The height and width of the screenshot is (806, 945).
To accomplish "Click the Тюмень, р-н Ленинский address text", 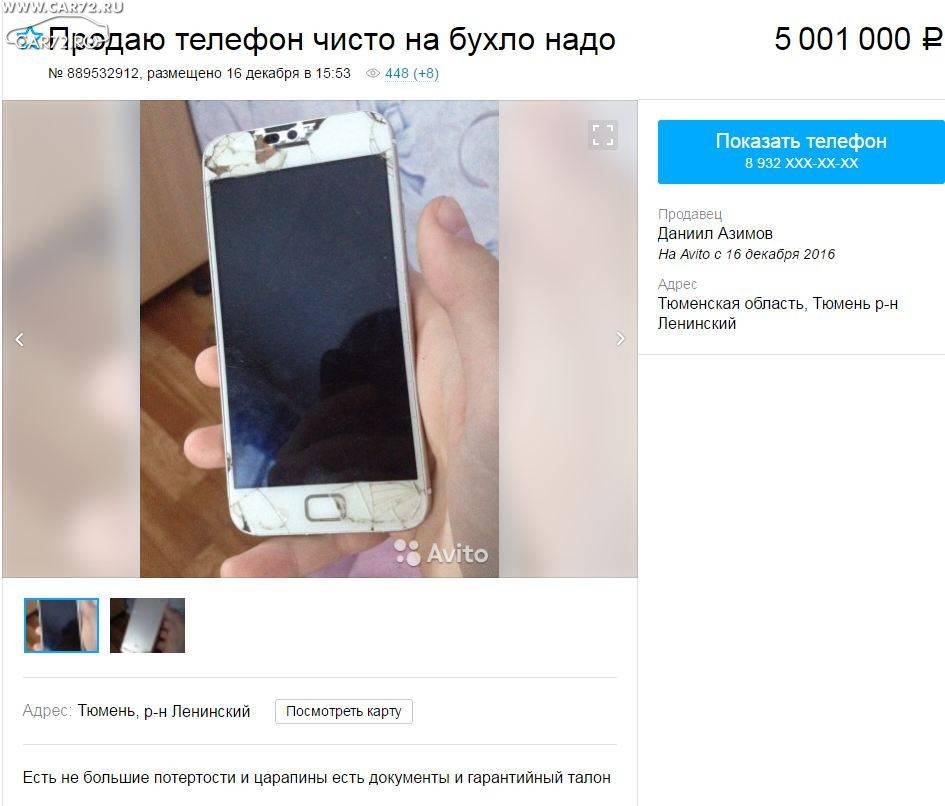I will point(163,711).
